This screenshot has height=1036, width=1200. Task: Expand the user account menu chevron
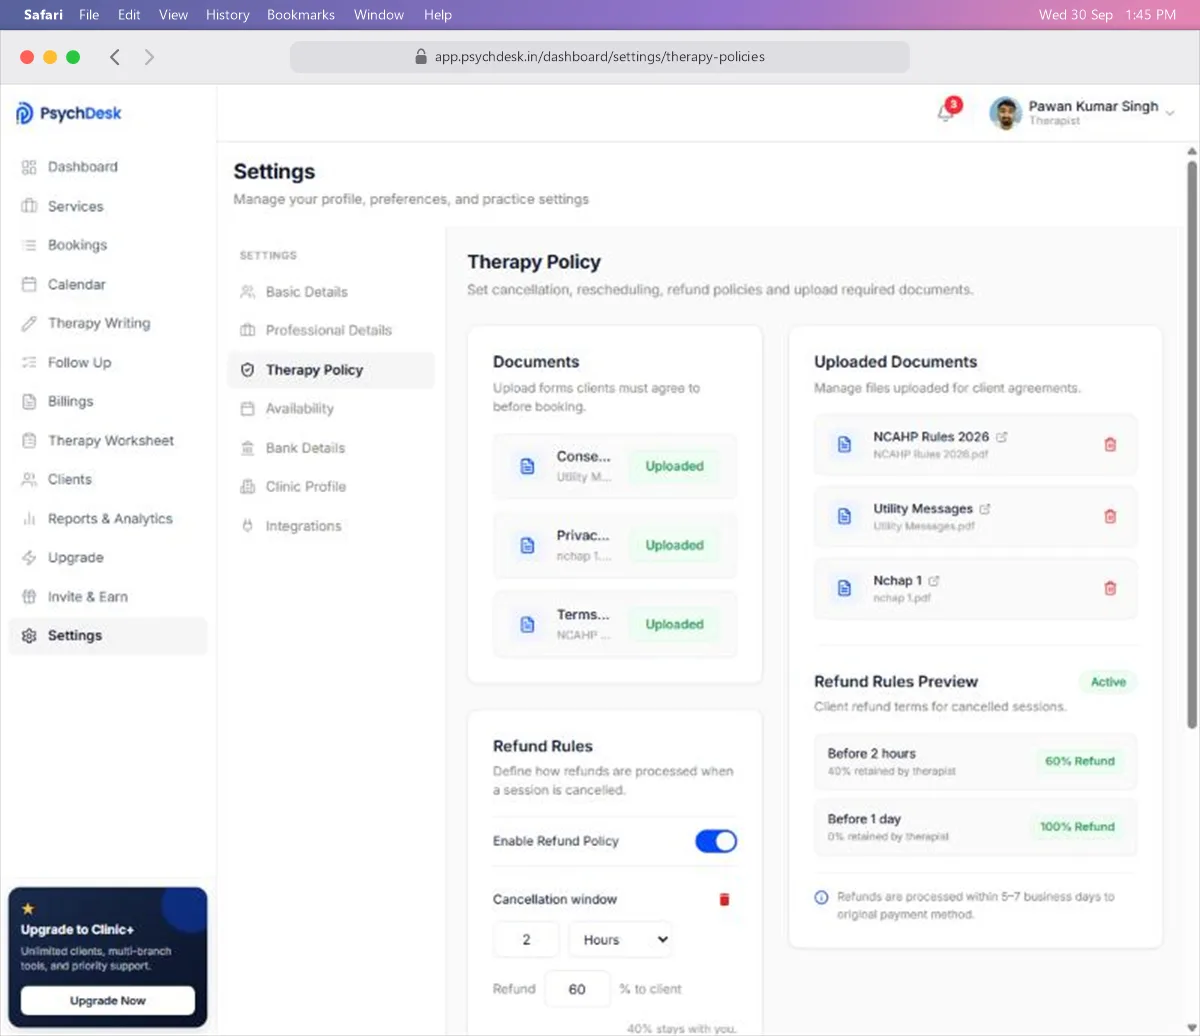tap(1170, 114)
